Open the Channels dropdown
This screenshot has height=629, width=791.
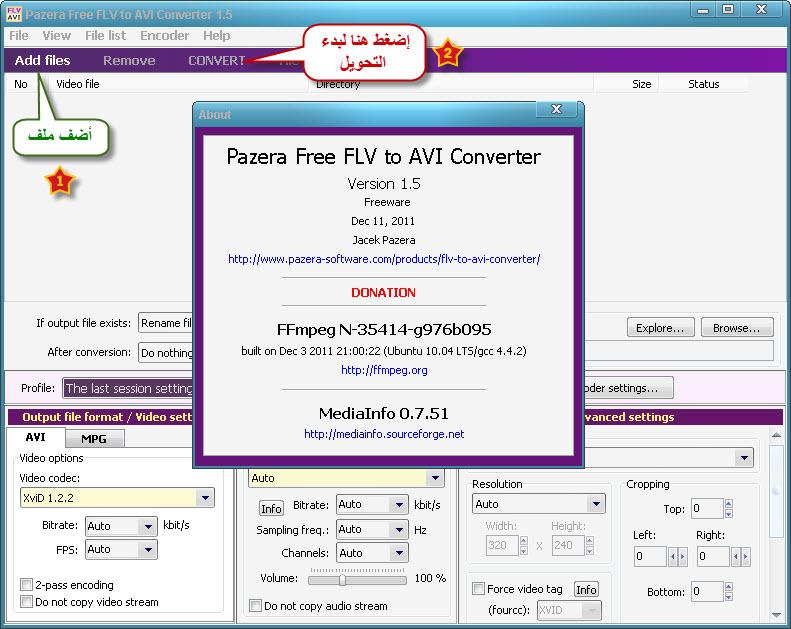[372, 553]
